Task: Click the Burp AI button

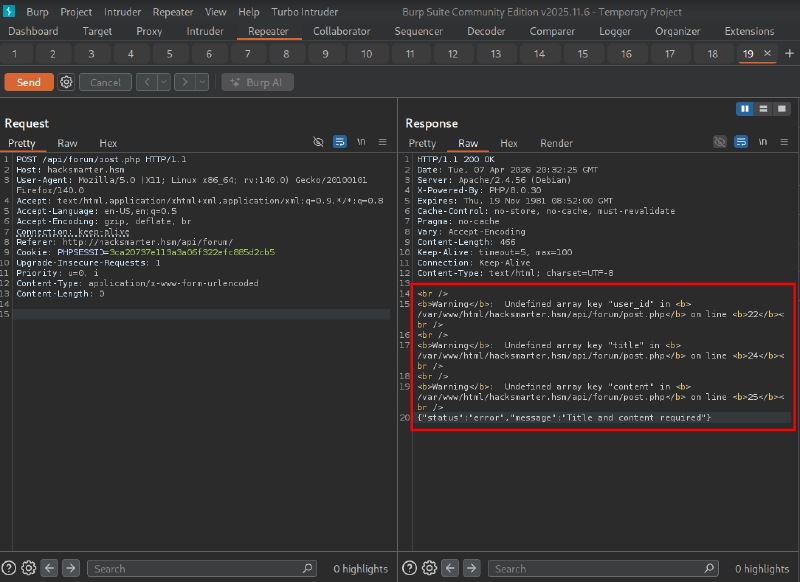Action: (257, 82)
